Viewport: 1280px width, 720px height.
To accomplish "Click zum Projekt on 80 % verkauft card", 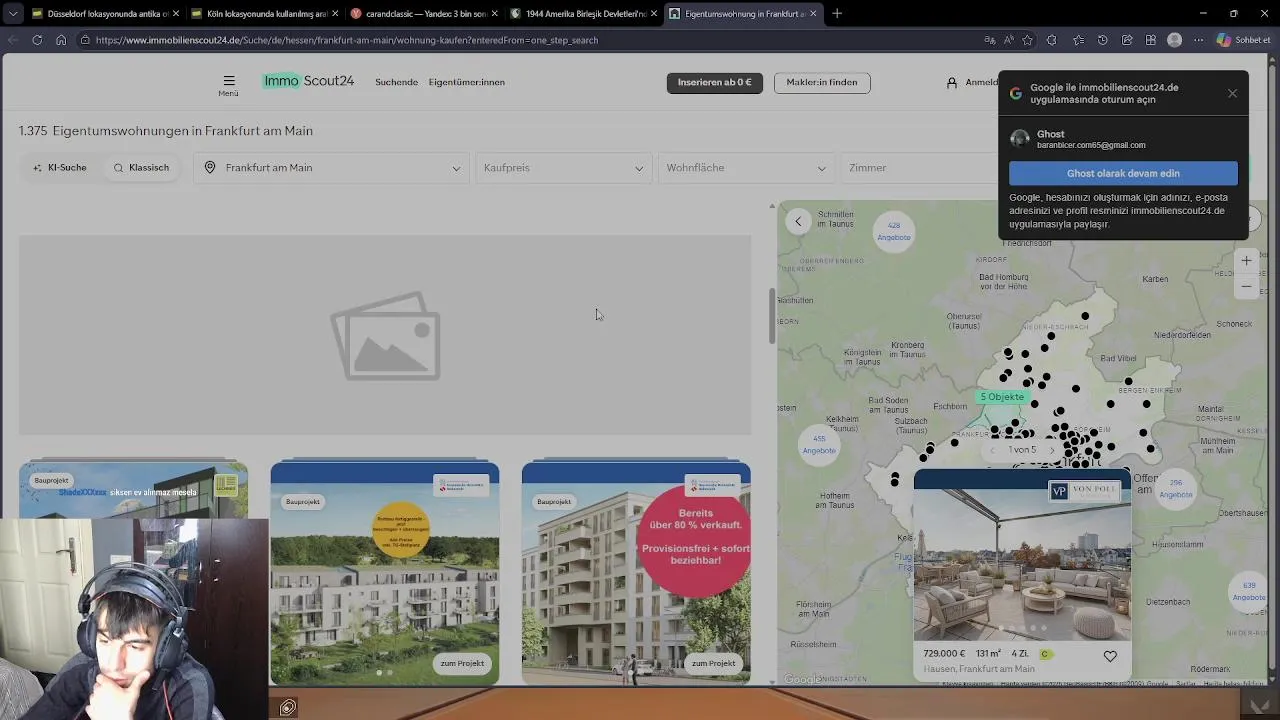I will coord(713,663).
